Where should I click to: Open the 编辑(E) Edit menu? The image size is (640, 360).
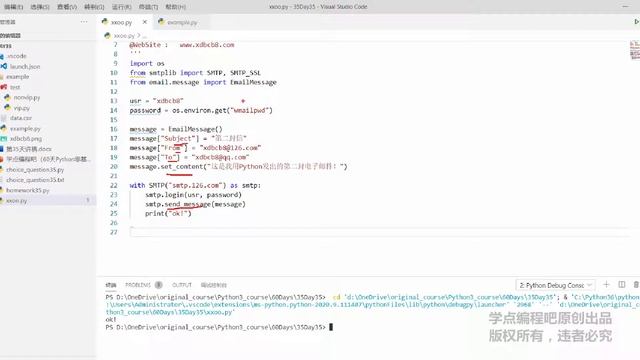pyautogui.click(x=13, y=7)
